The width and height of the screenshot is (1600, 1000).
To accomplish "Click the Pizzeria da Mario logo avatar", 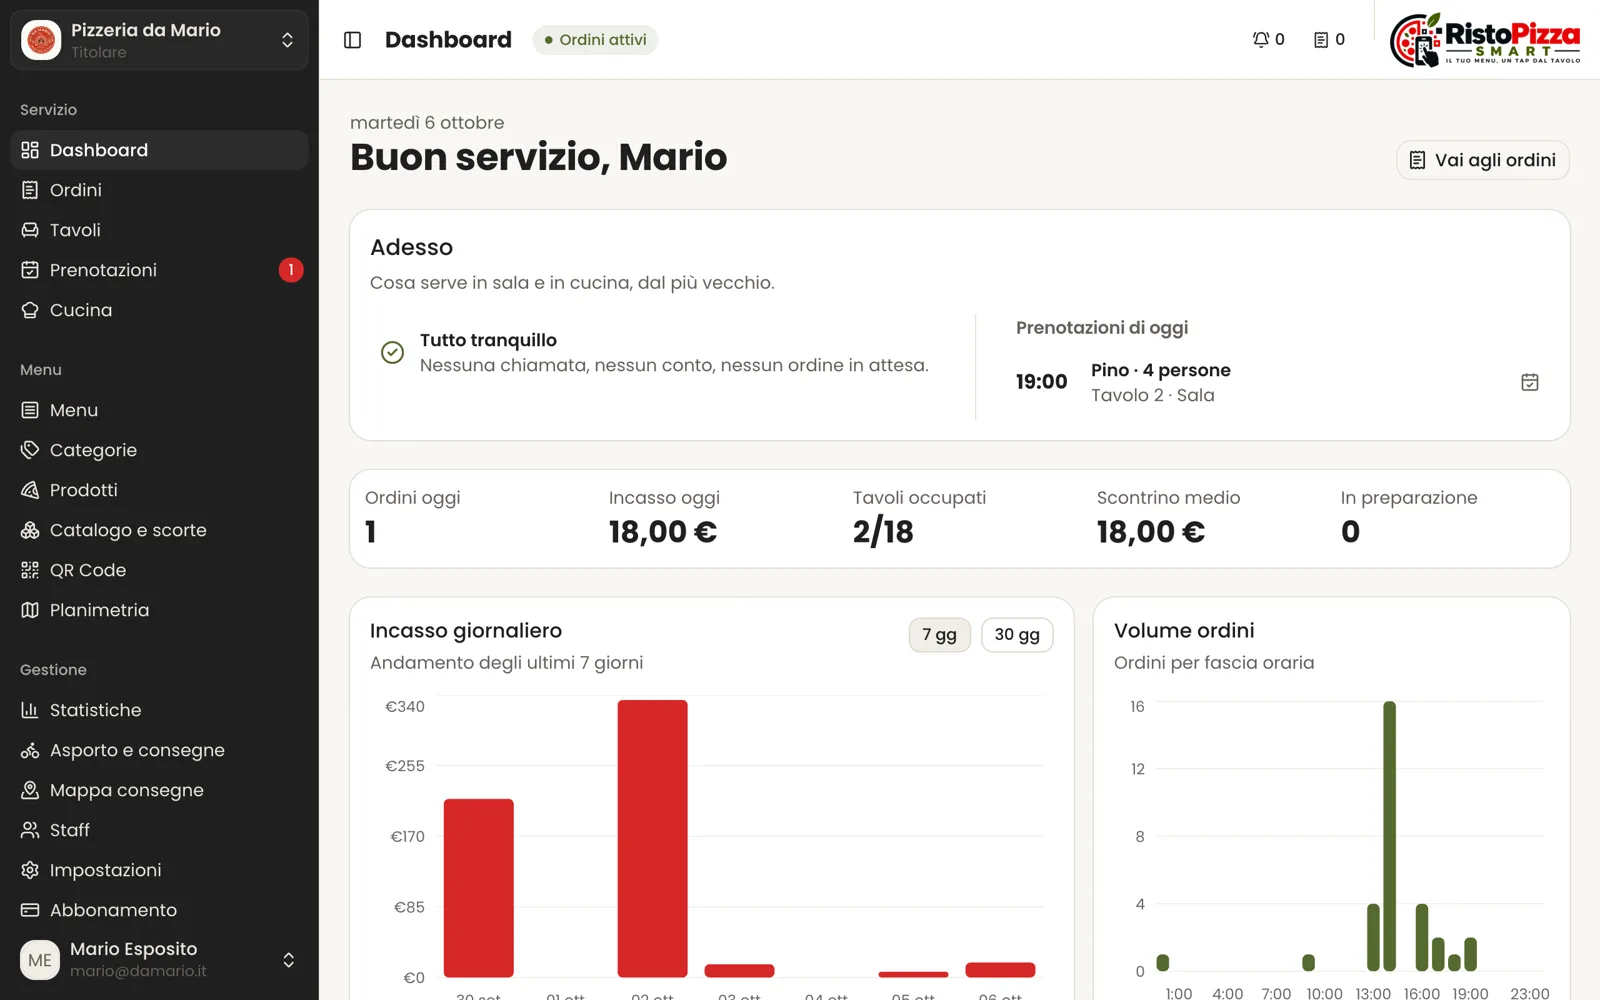I will pos(41,40).
